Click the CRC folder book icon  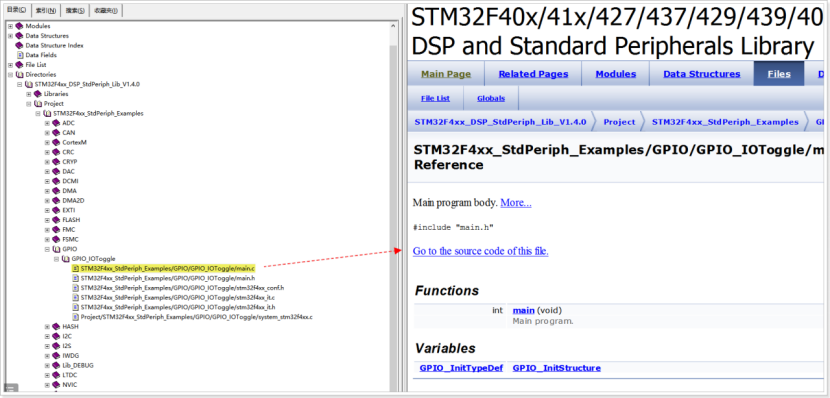click(56, 152)
